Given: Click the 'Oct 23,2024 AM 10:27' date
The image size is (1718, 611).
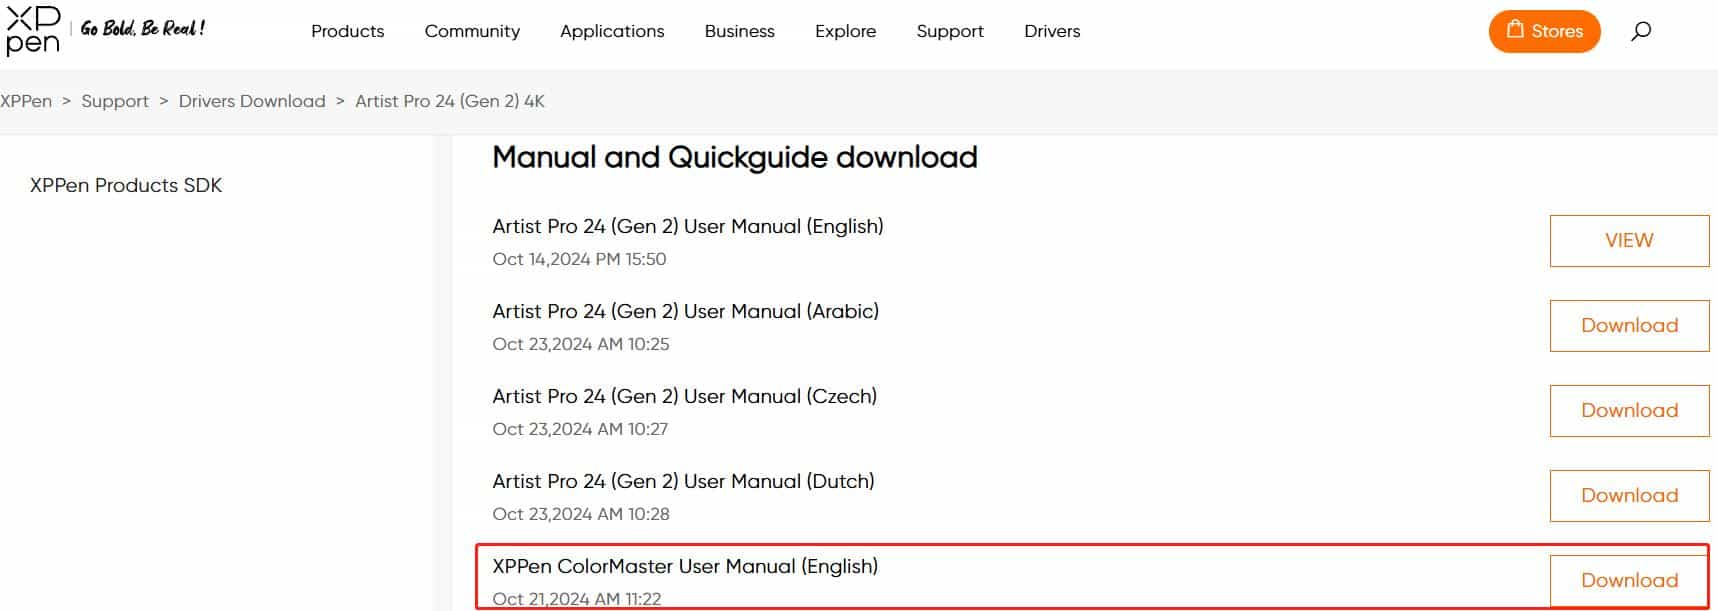Looking at the screenshot, I should coord(580,429).
